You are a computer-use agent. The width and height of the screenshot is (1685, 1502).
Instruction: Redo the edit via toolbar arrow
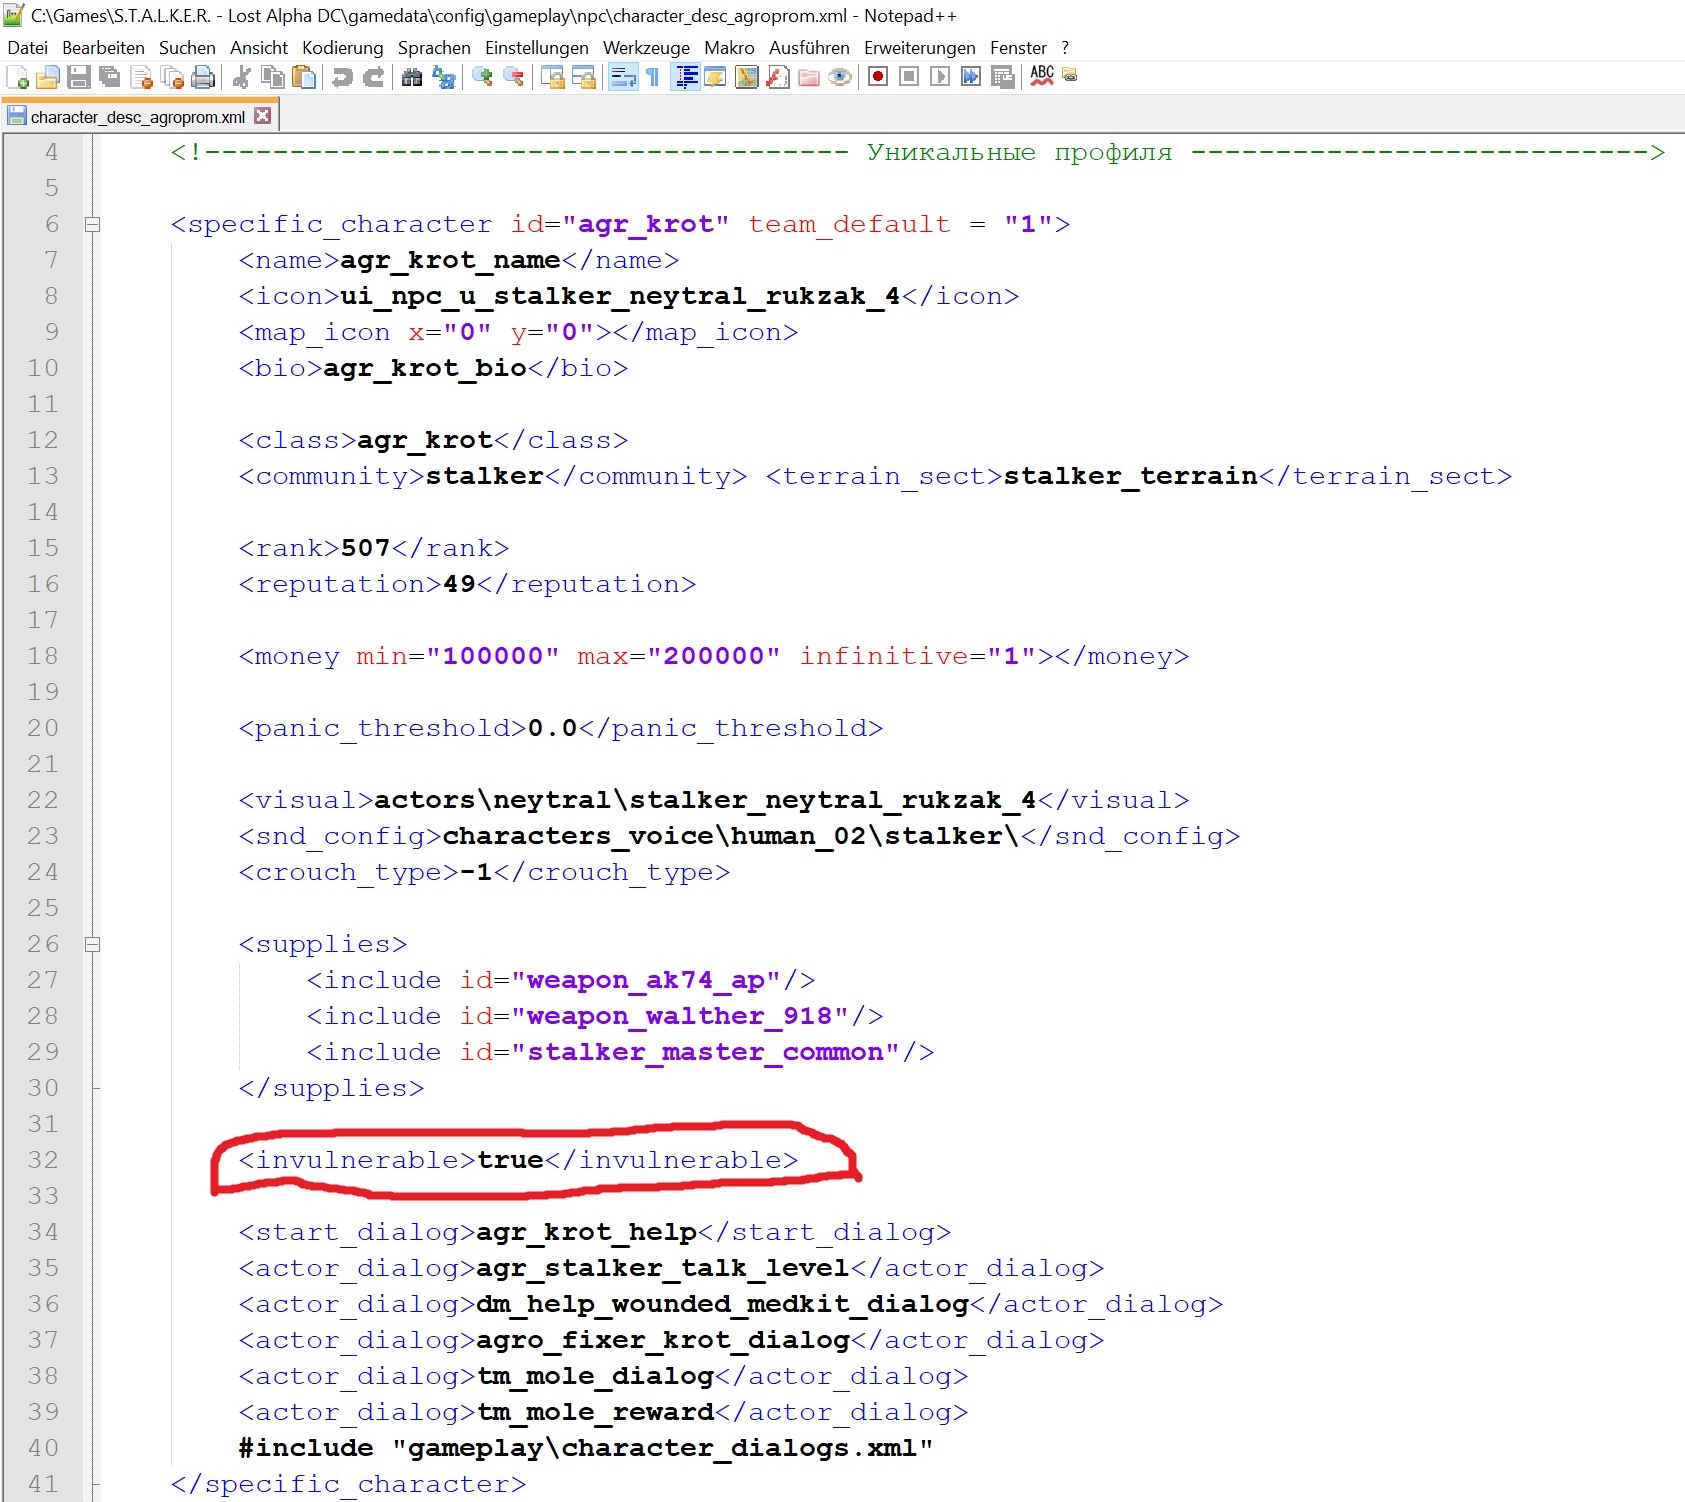click(373, 77)
